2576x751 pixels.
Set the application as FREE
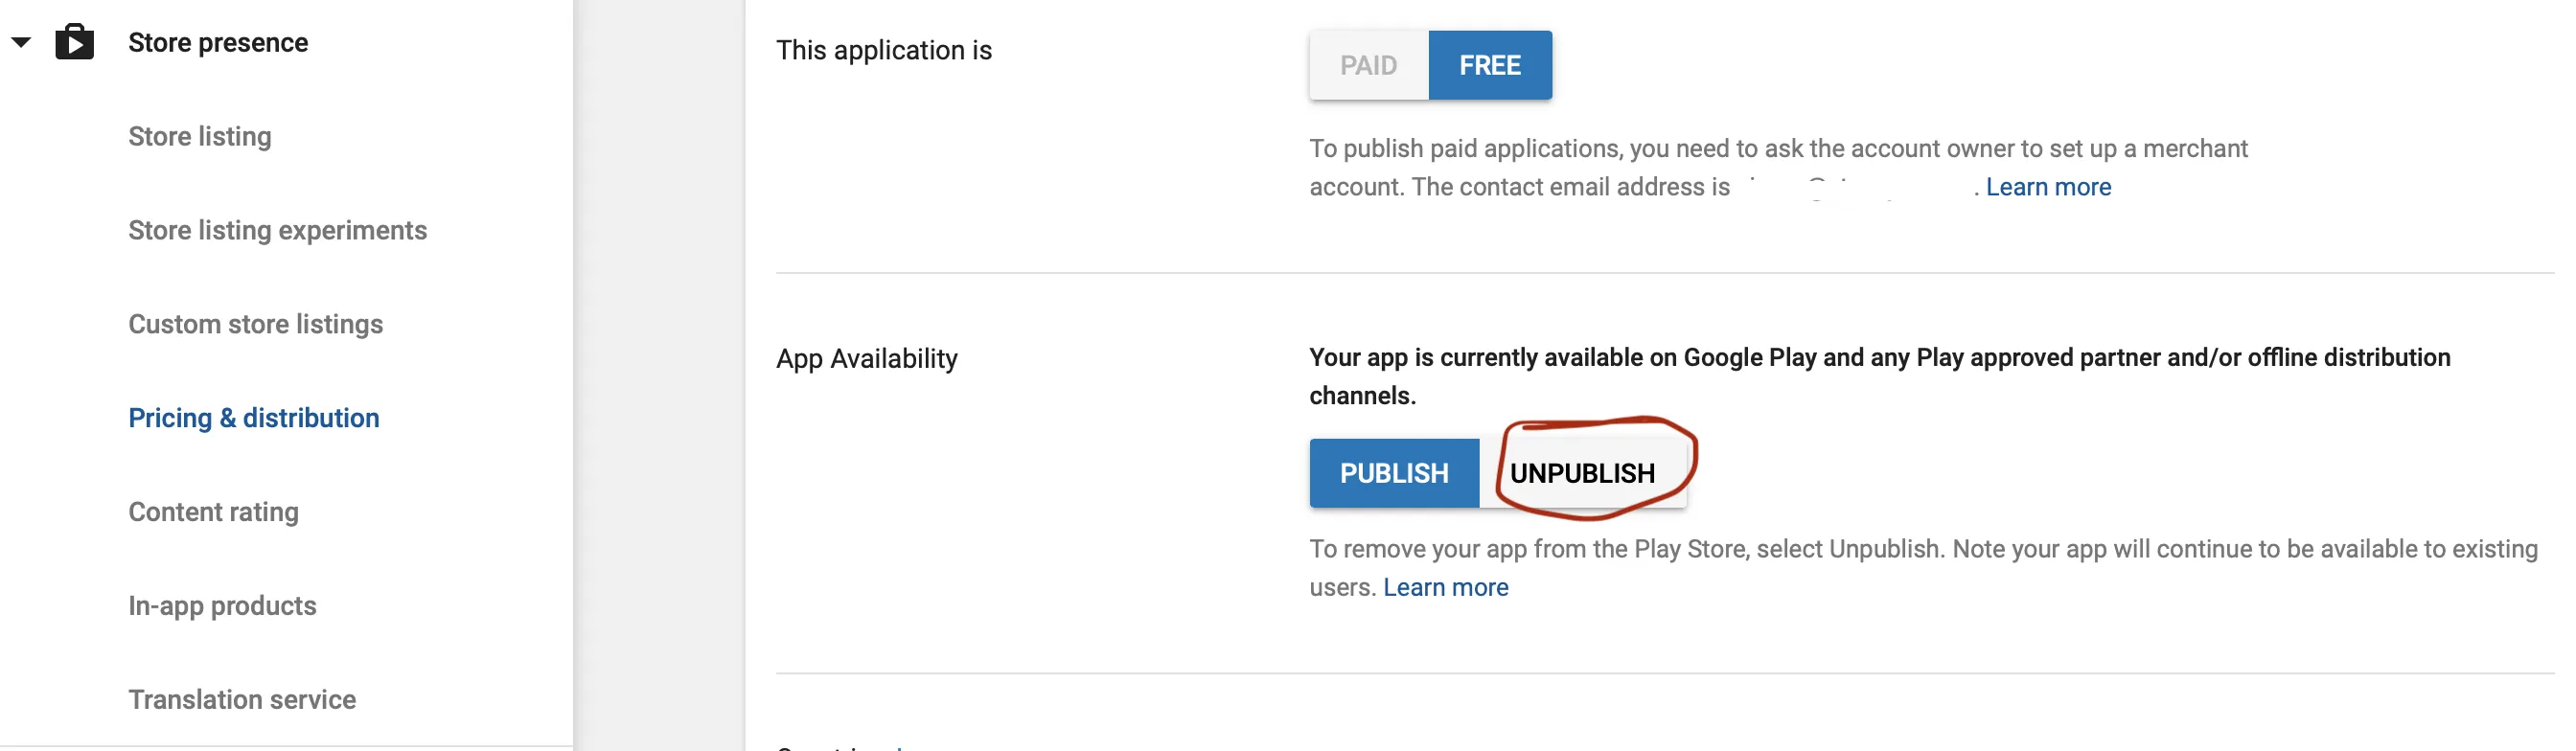(x=1489, y=66)
